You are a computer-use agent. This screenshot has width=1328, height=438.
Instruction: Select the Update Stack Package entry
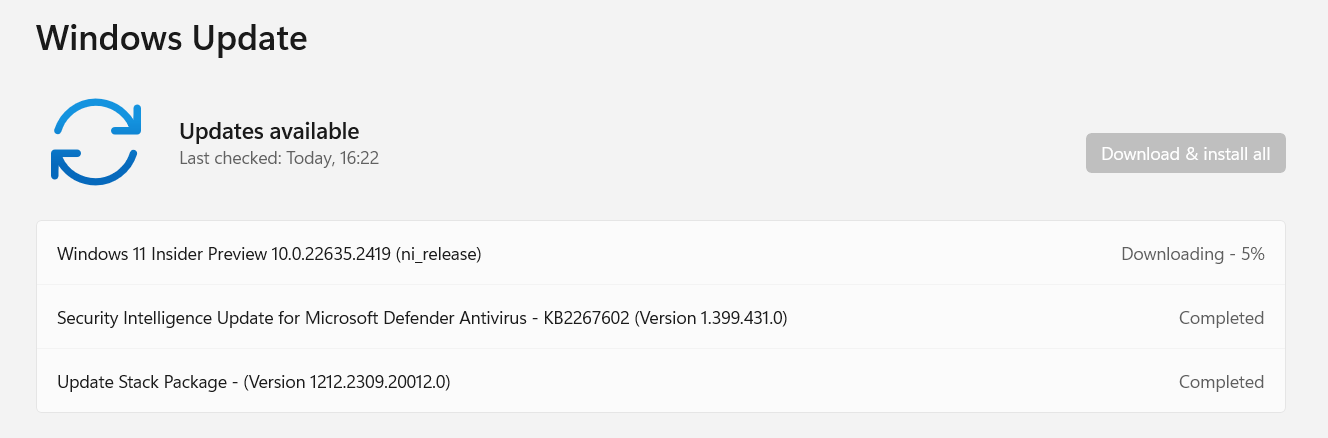pyautogui.click(x=661, y=382)
